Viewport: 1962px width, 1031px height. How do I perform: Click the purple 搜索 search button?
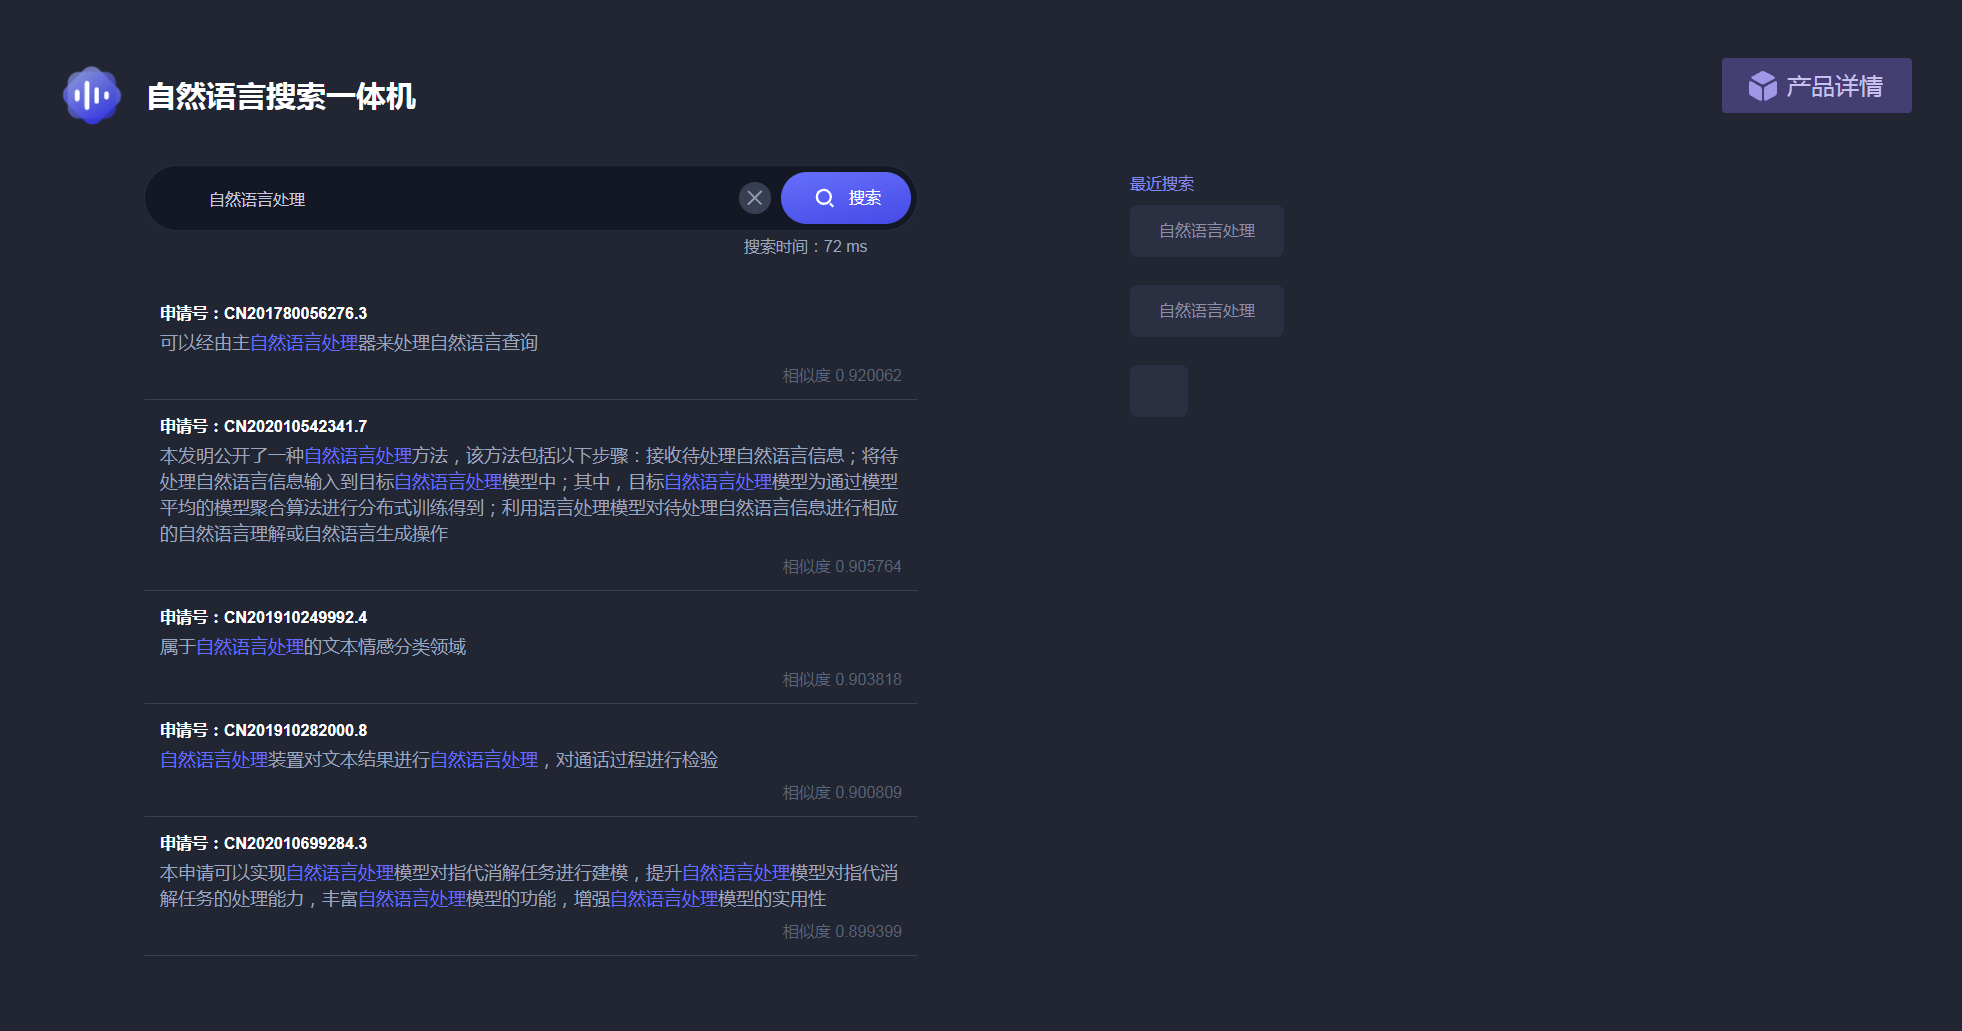click(x=845, y=198)
